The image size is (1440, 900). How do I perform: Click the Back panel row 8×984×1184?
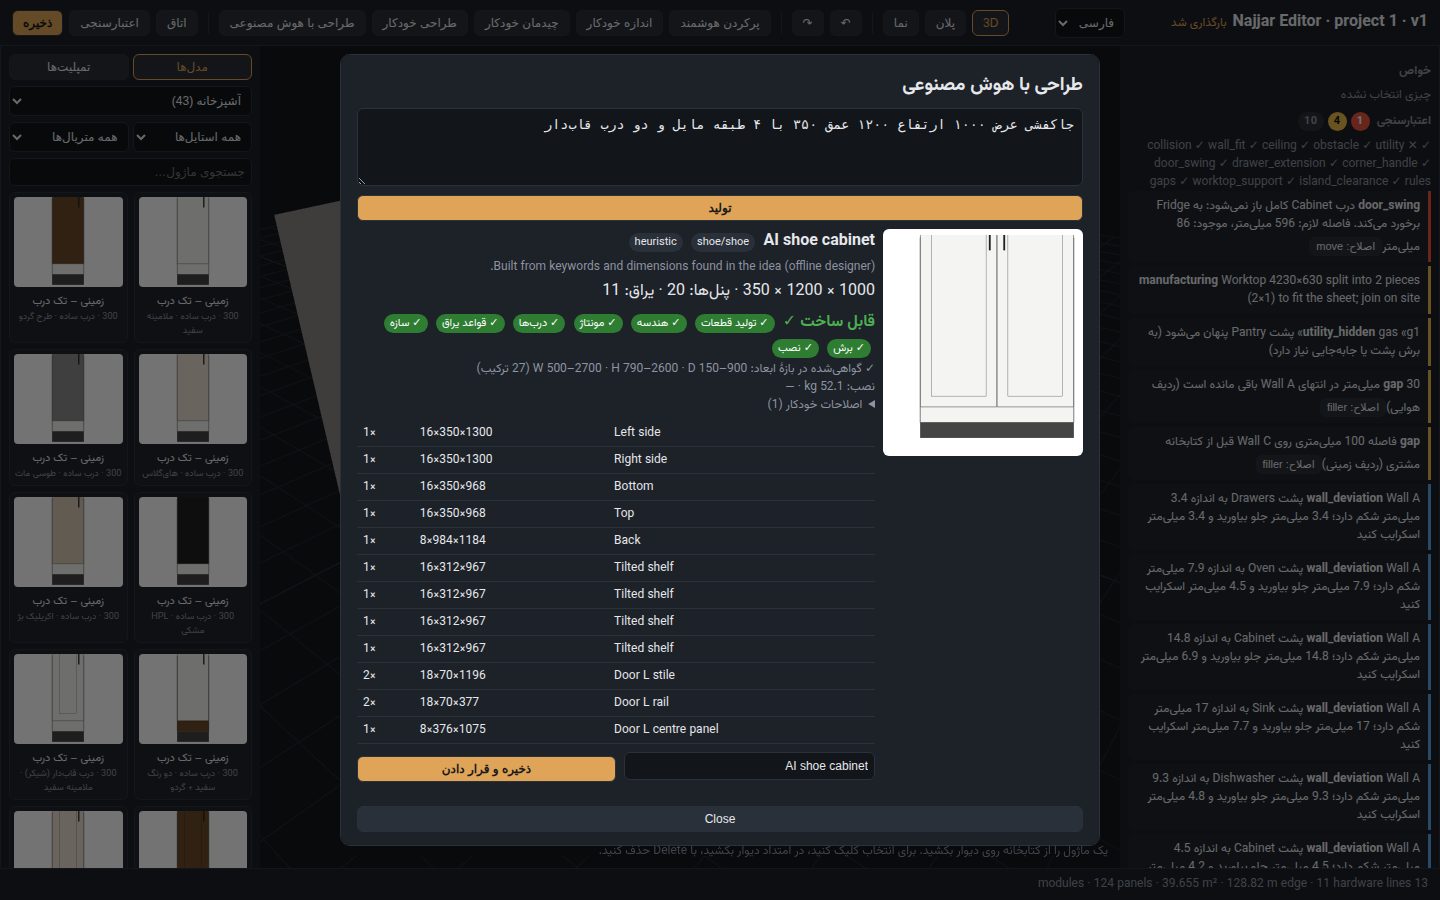[x=616, y=540]
